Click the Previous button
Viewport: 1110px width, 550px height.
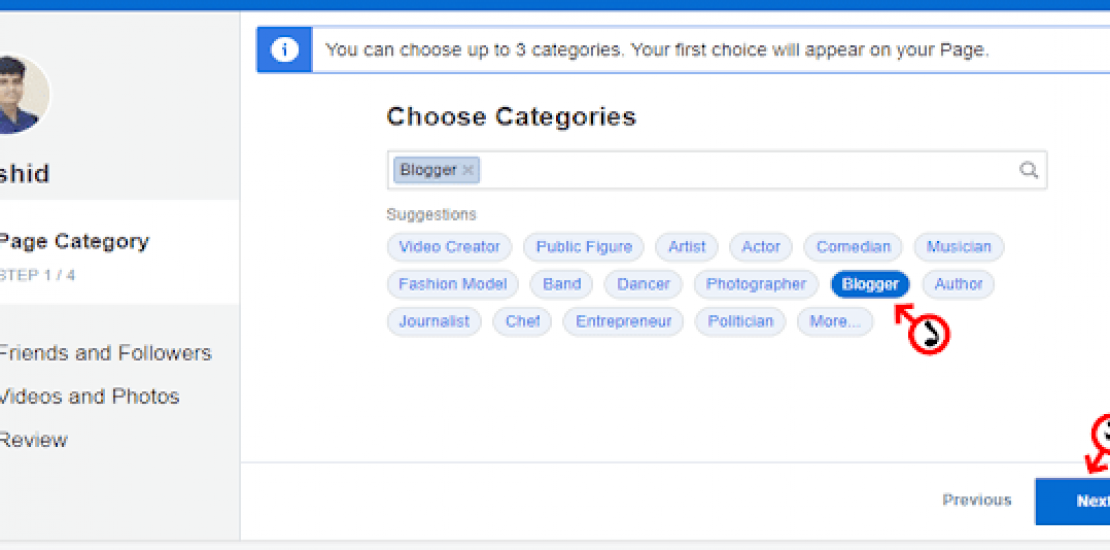[x=976, y=500]
